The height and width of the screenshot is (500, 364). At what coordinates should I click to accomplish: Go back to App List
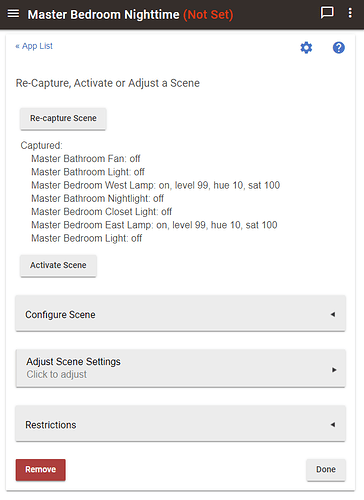(x=34, y=46)
